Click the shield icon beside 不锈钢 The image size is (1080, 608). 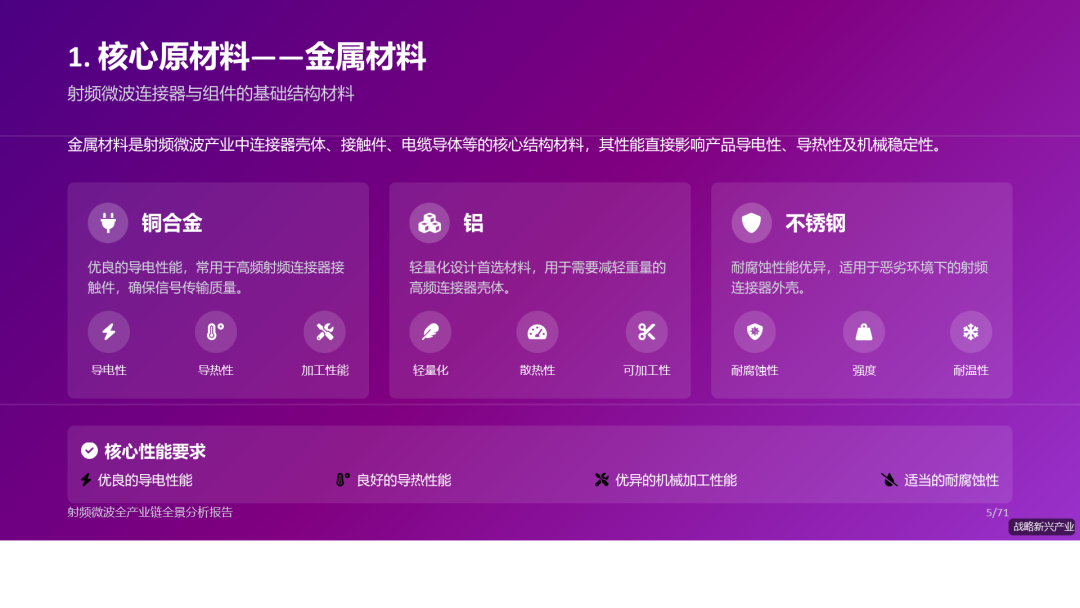tap(753, 223)
